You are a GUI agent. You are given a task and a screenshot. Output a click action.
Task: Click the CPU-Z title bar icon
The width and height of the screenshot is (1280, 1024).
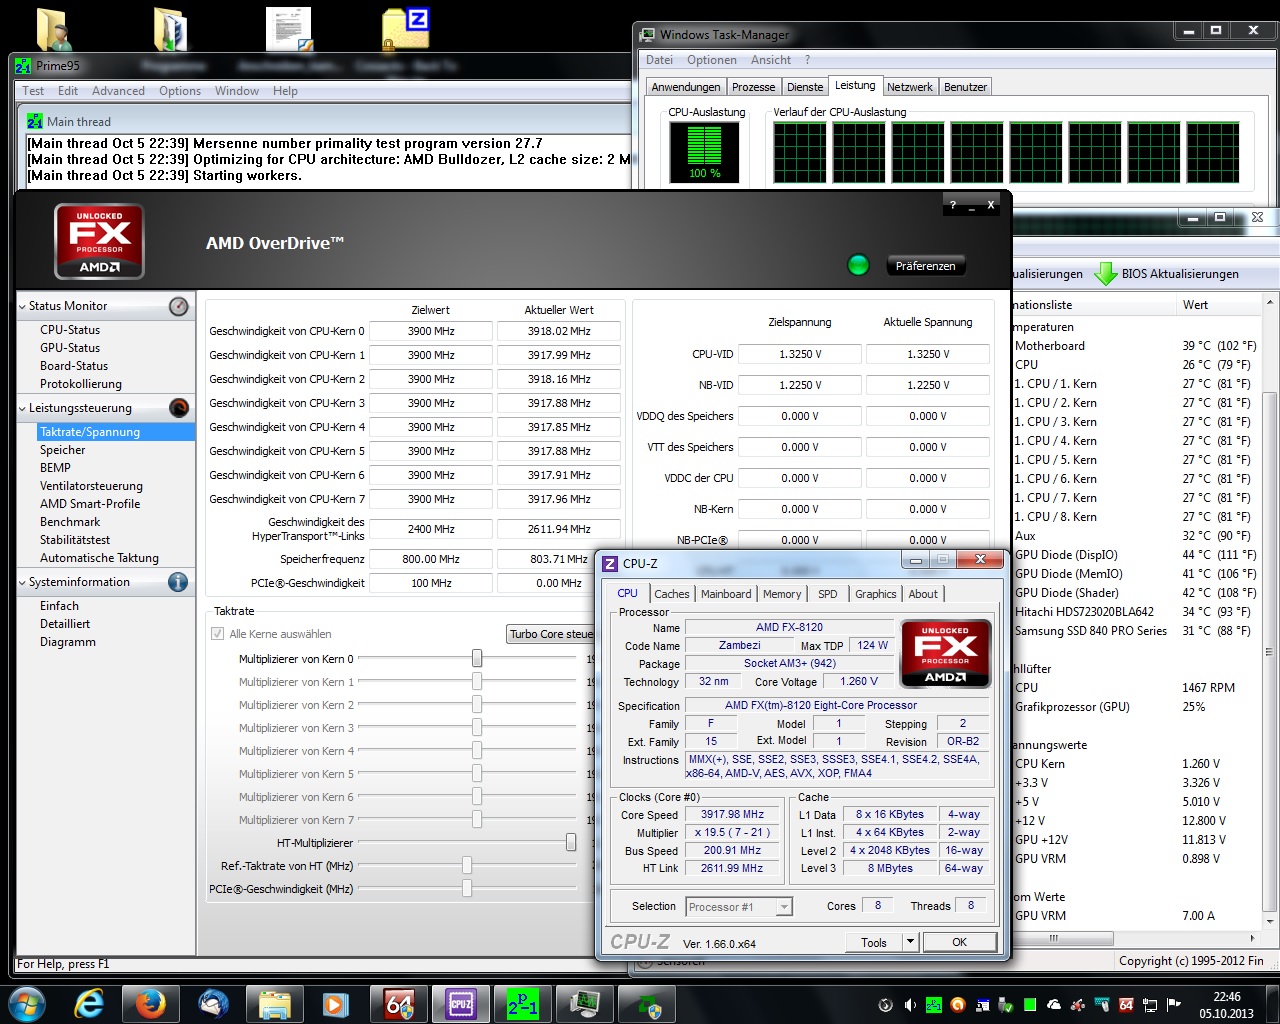point(610,563)
